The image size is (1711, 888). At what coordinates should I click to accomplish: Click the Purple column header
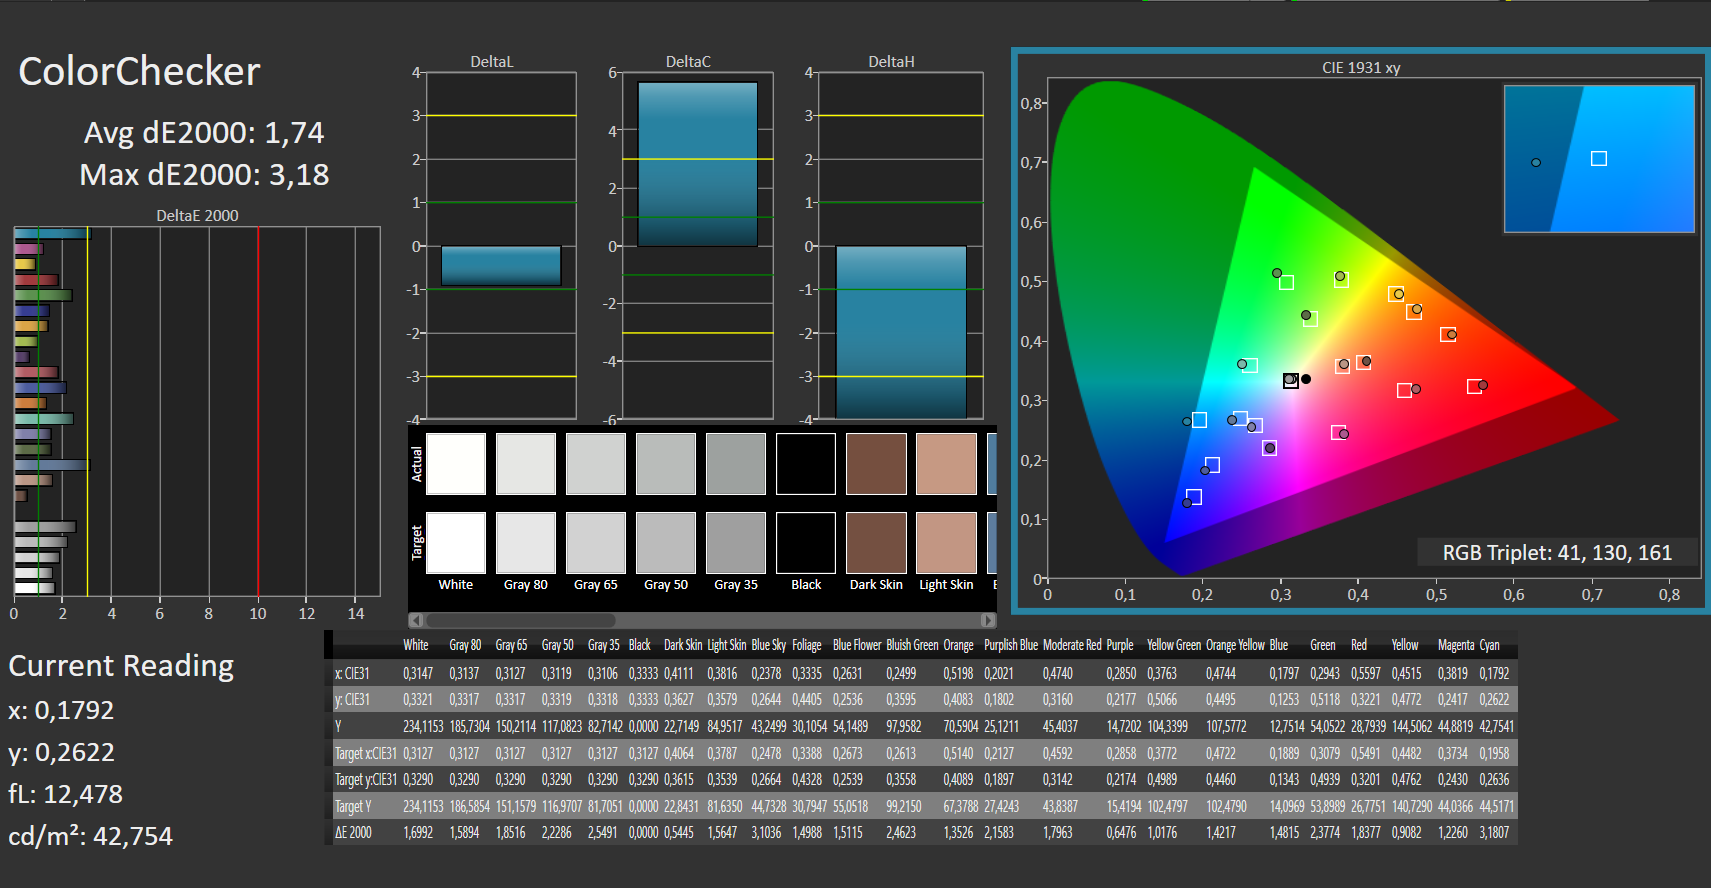tap(1120, 645)
